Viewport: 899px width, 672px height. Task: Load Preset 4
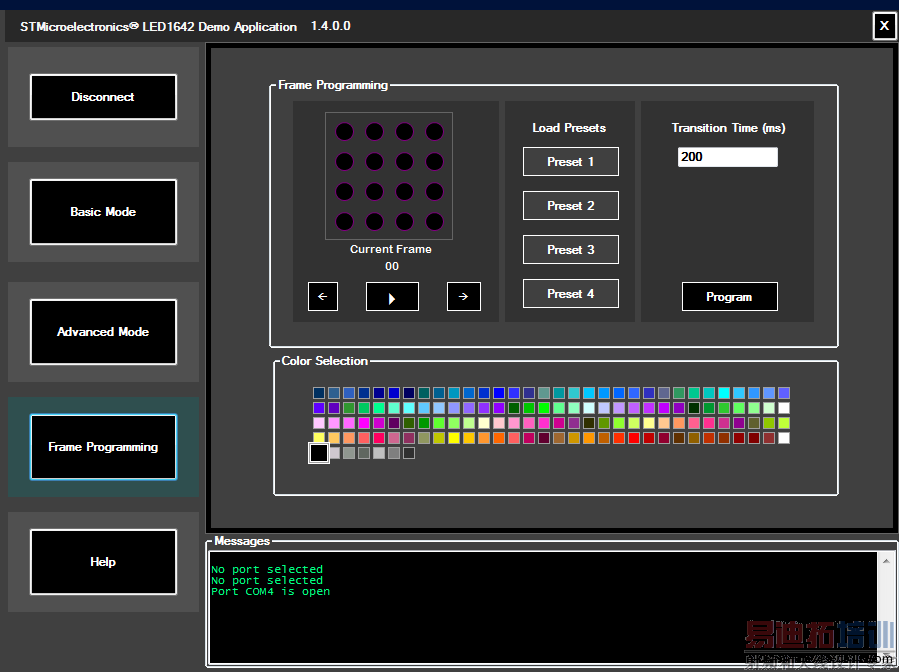click(570, 294)
